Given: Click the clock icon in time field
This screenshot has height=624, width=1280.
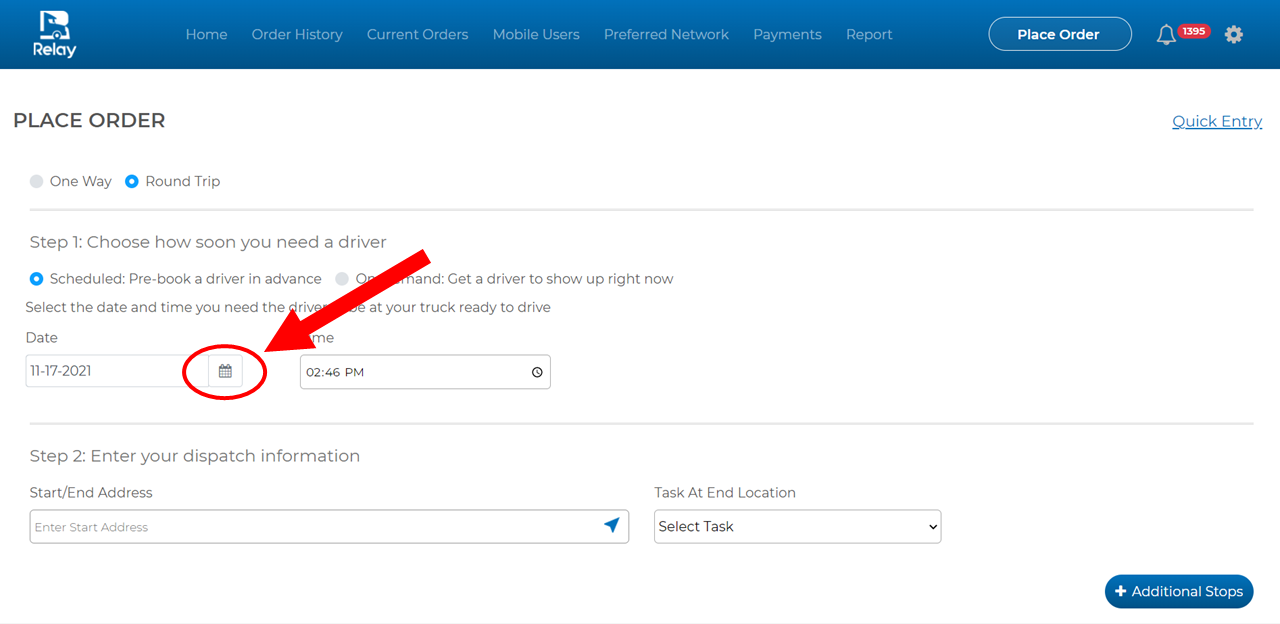Looking at the screenshot, I should coord(537,372).
